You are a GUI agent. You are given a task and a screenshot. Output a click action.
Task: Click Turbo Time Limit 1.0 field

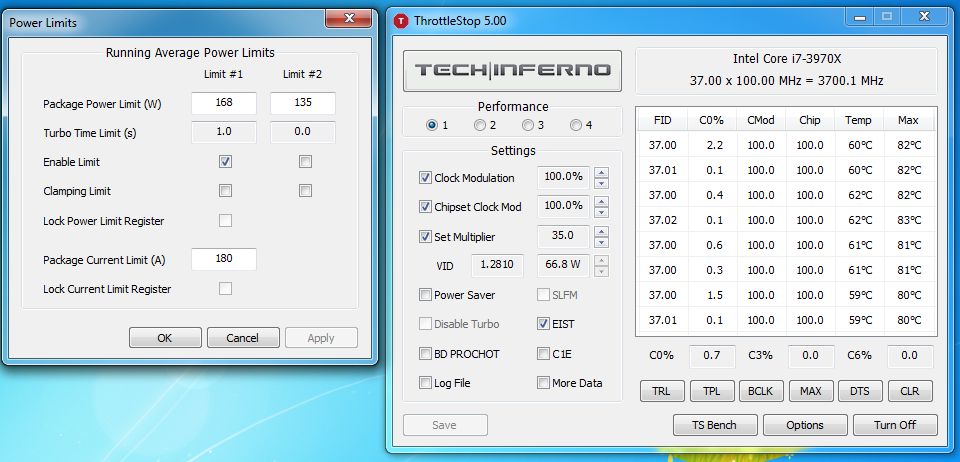click(224, 132)
